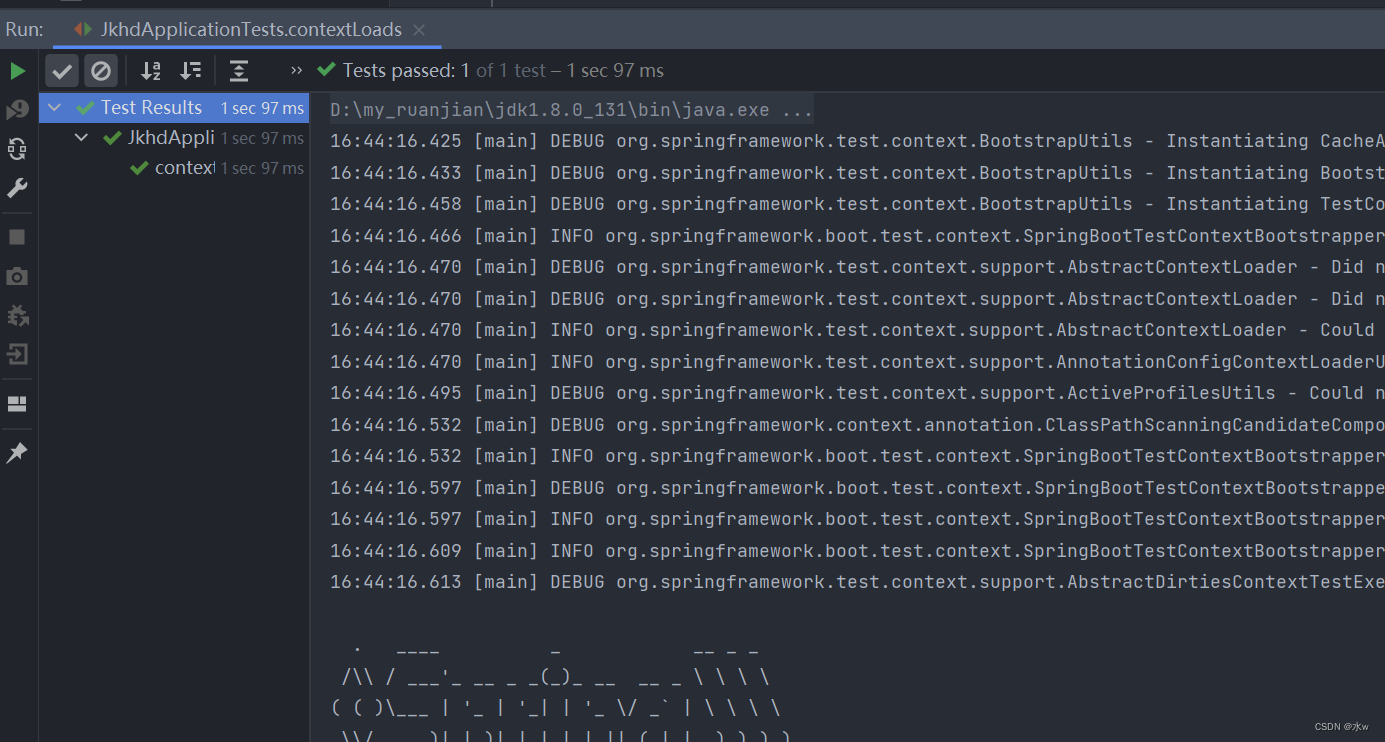The height and width of the screenshot is (742, 1385).
Task: Toggle auto-test rerun icon in sidebar
Action: (x=17, y=149)
